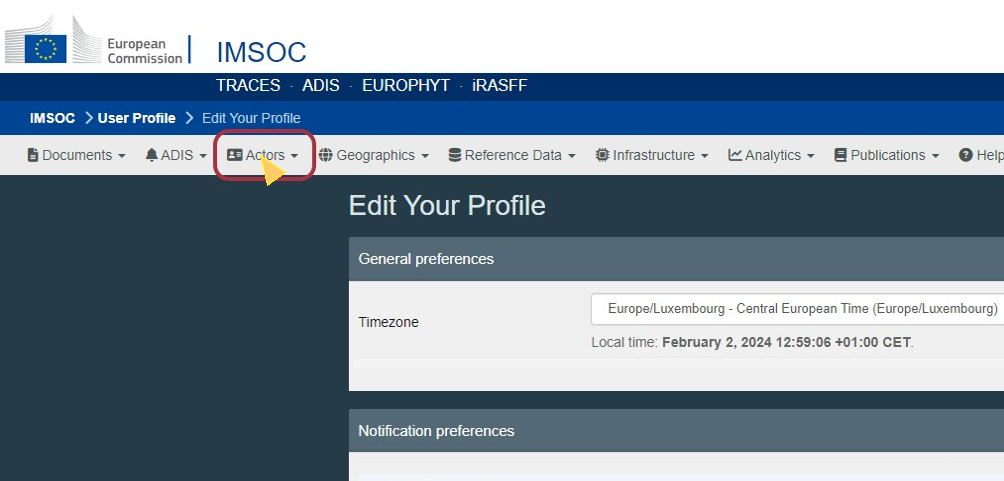Go to TRACES module link
This screenshot has height=481, width=1004.
point(248,86)
